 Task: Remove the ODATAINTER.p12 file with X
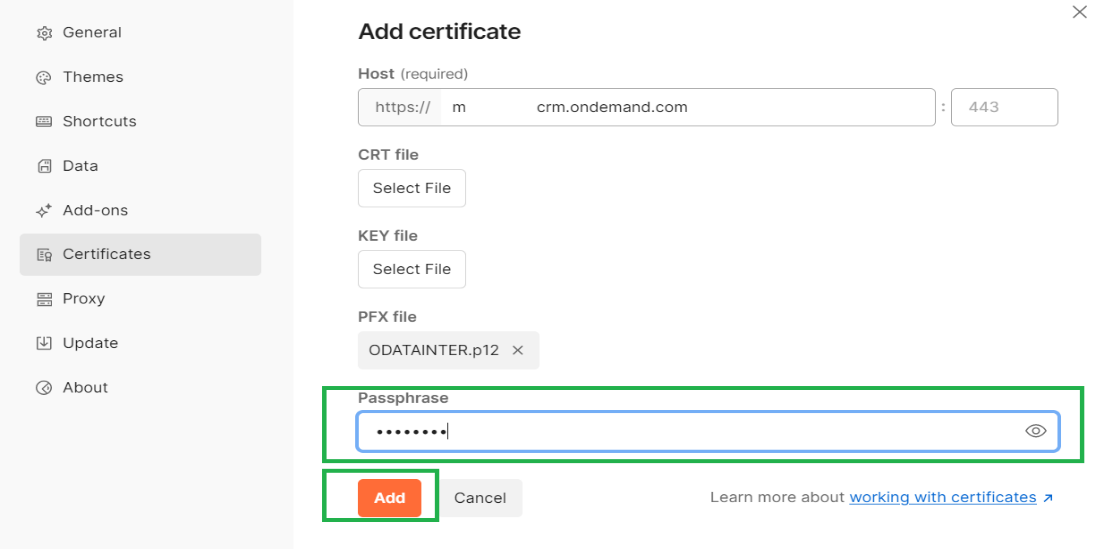pyautogui.click(x=518, y=351)
